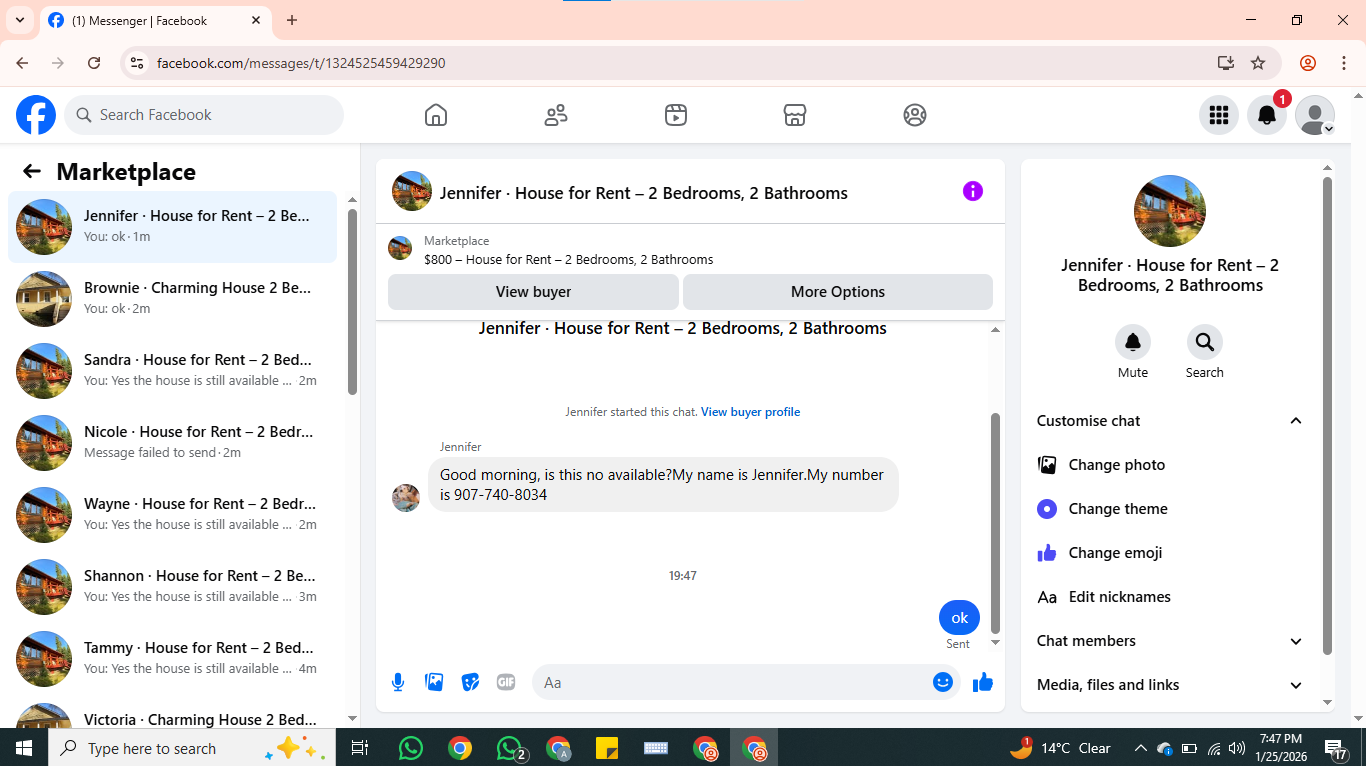Click the sent "ok" message bubble

coord(959,618)
